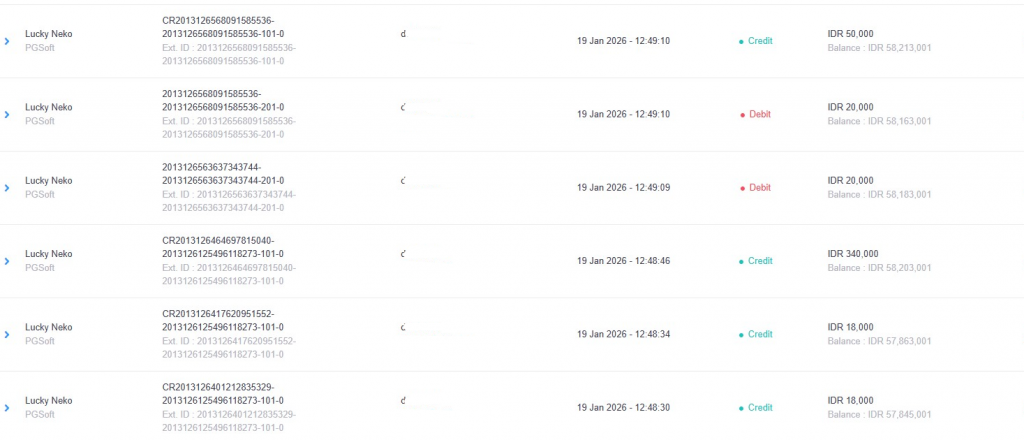Click Lucky Neko in the 12:48:46 row
The image size is (1024, 440).
tap(48, 254)
